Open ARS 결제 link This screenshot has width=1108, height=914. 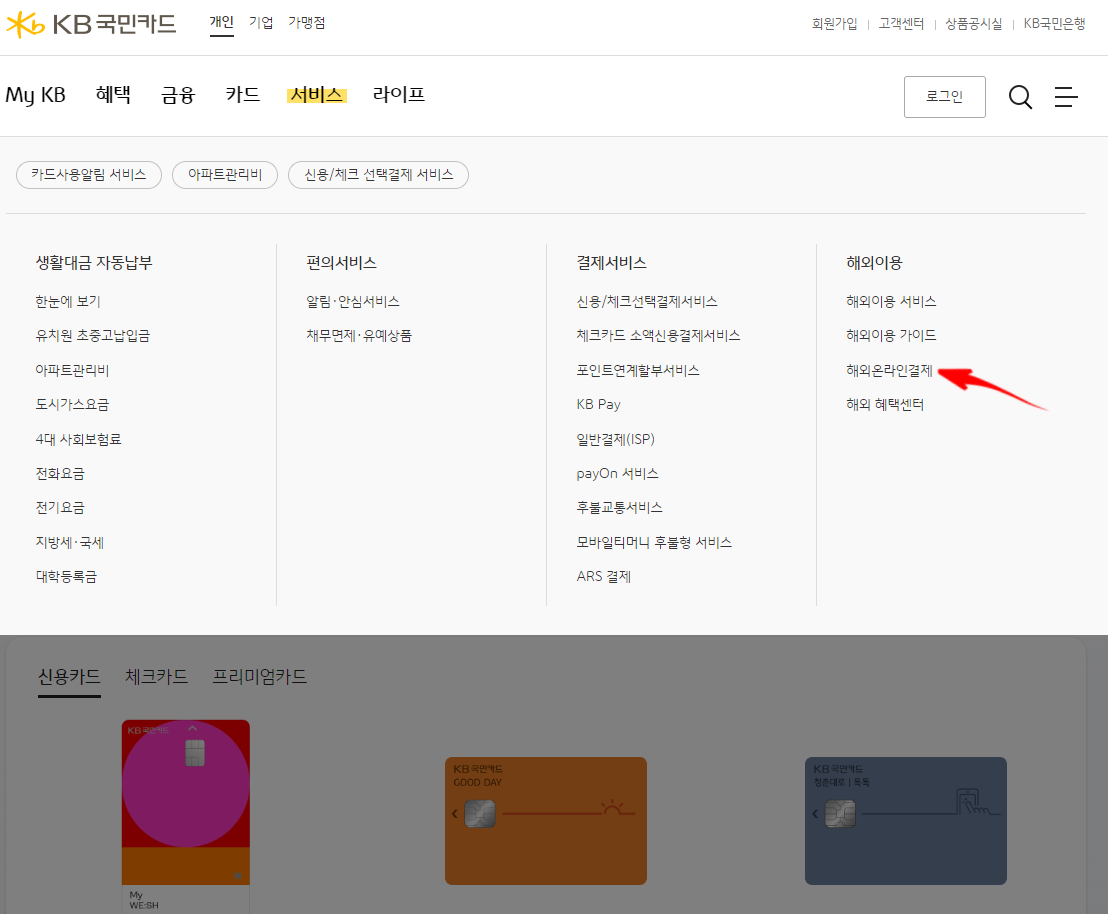[603, 577]
